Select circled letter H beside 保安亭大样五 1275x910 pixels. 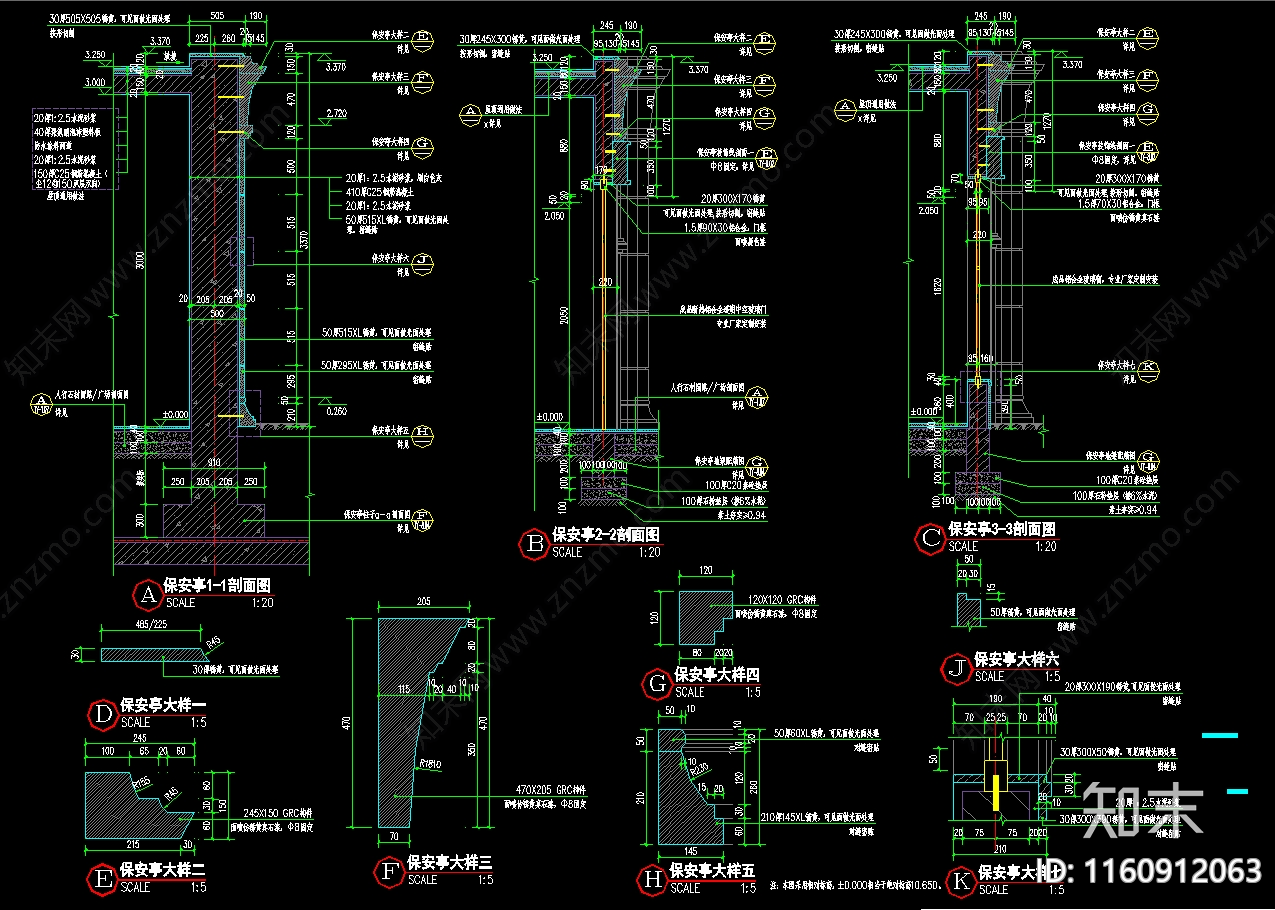pyautogui.click(x=652, y=879)
